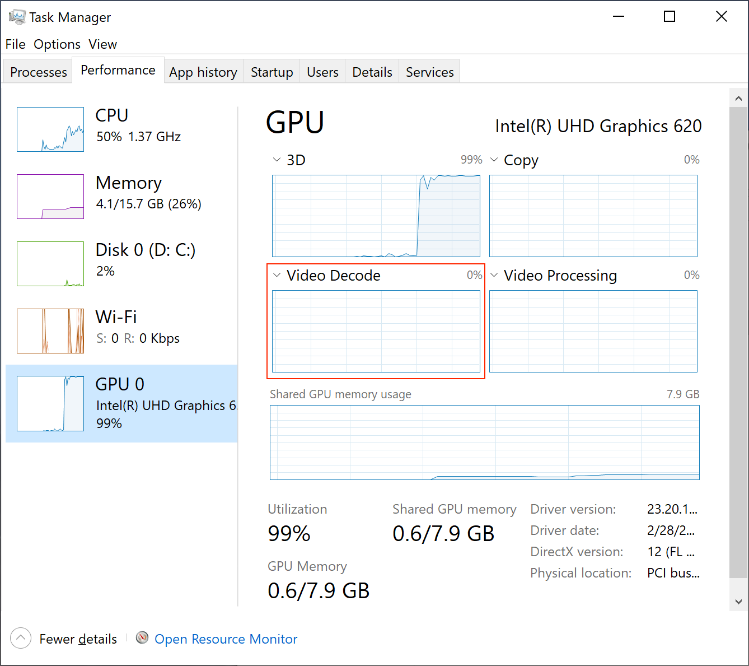This screenshot has width=749, height=666.
Task: Switch to the Startup tab
Action: (272, 72)
